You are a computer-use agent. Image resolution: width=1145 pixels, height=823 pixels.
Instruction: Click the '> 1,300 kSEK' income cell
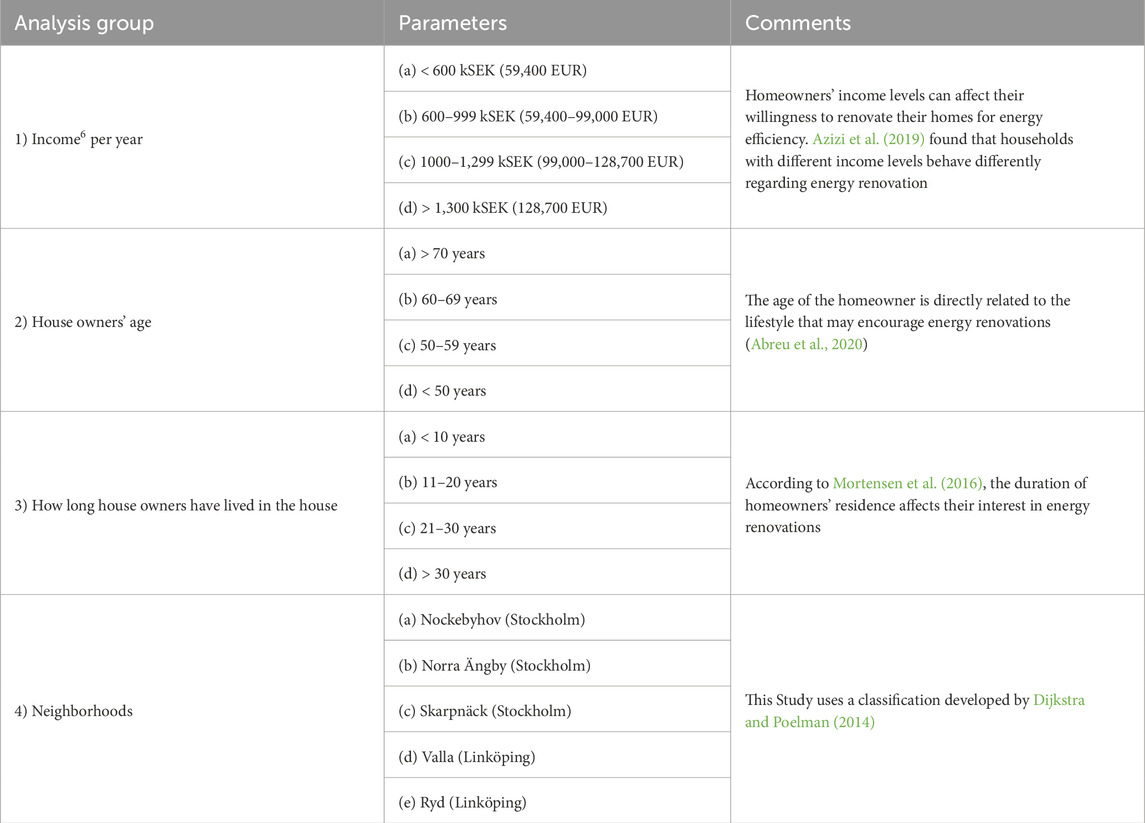[557, 206]
